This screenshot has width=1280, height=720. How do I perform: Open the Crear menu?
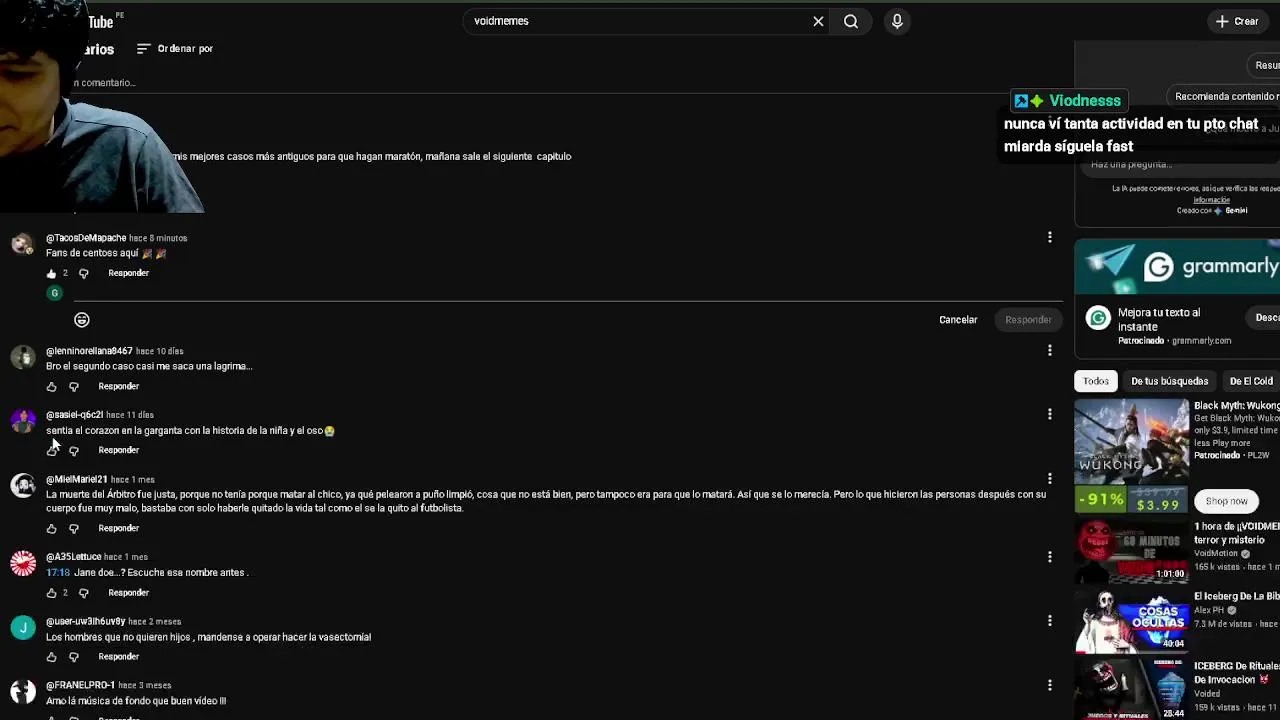pyautogui.click(x=1237, y=21)
